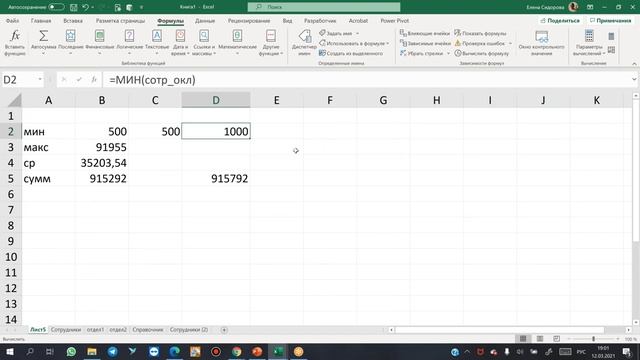The width and height of the screenshot is (640, 360).
Task: Open the Сотрудники sheet tab
Action: pos(66,330)
